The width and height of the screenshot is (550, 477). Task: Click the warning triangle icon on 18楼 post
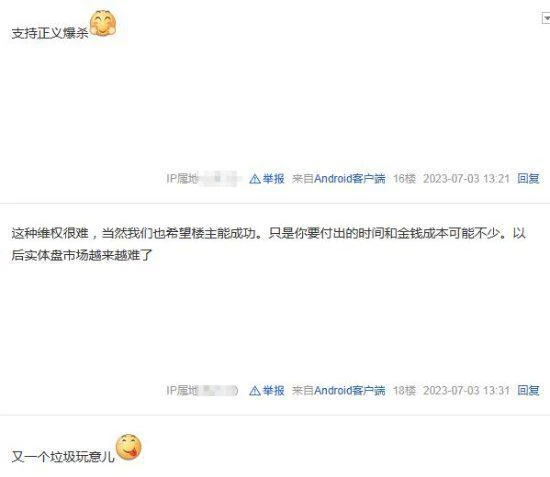click(255, 391)
